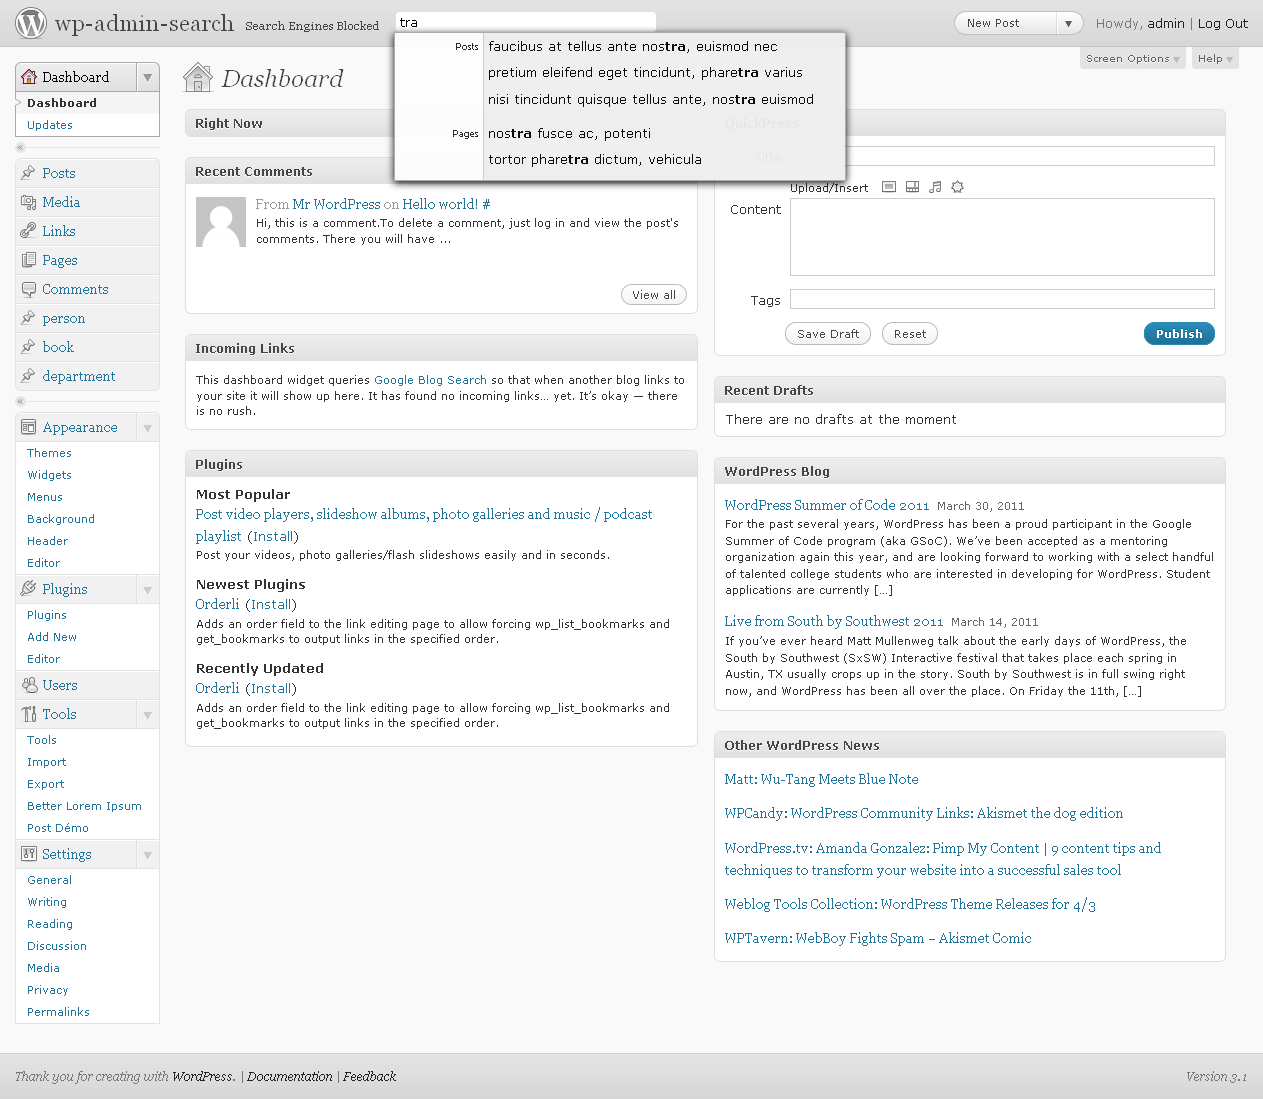Click the Pages icon in sidebar
The image size is (1263, 1099).
tap(28, 260)
